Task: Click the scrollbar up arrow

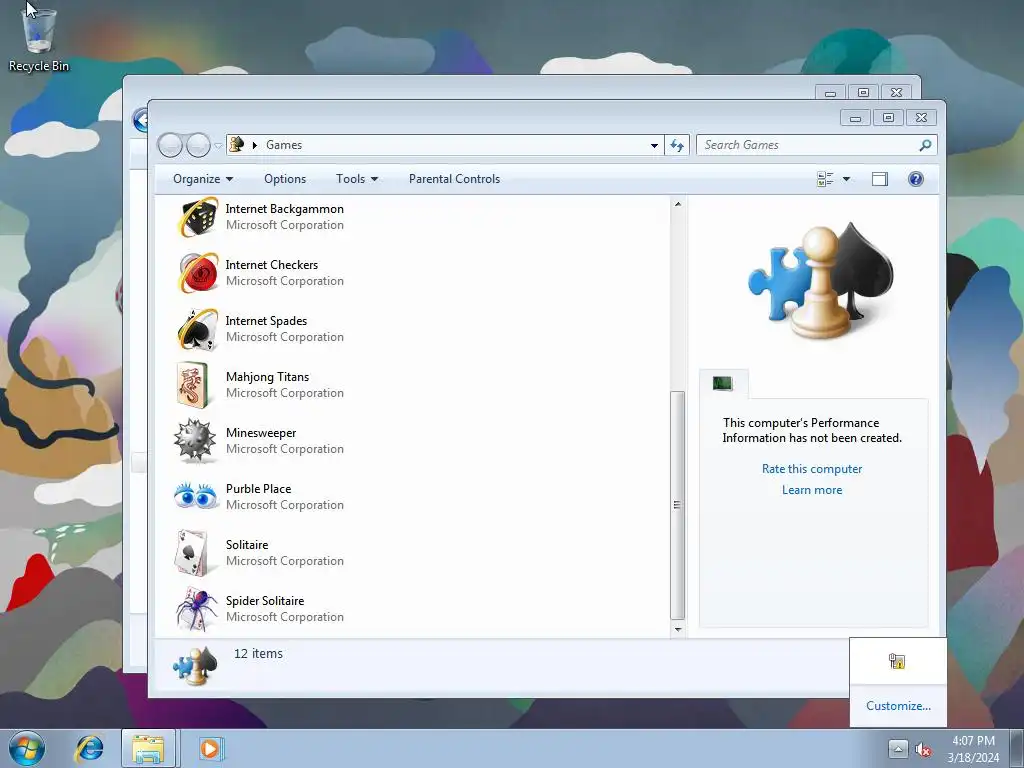Action: click(678, 204)
